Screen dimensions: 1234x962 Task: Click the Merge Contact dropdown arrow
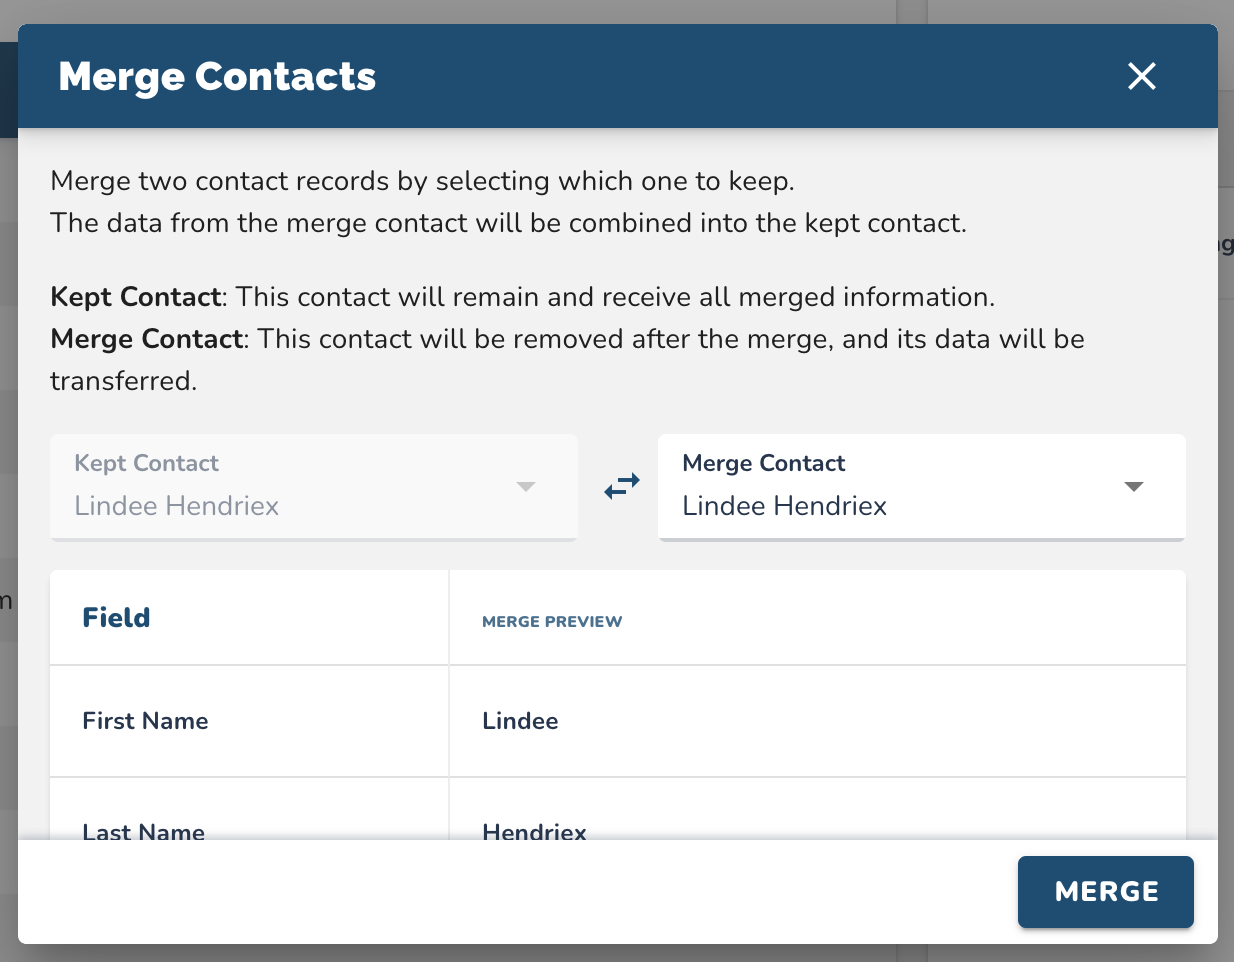tap(1133, 487)
